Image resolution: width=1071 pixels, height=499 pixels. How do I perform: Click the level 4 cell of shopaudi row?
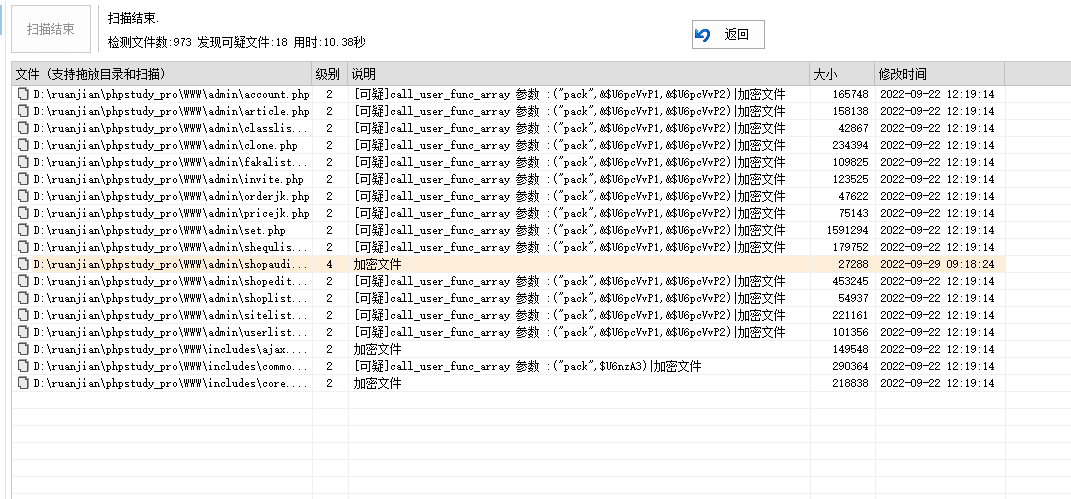(x=330, y=264)
